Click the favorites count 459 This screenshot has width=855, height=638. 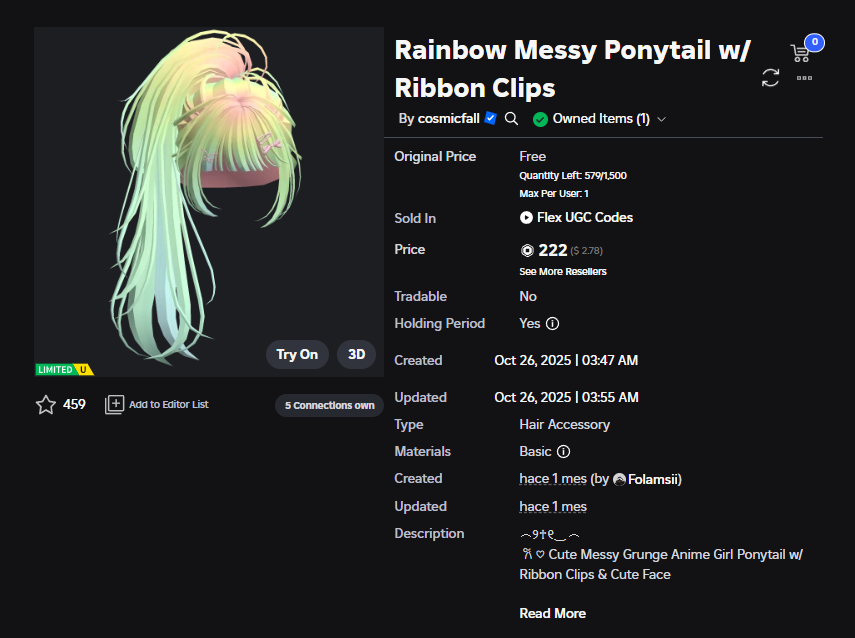pos(74,404)
